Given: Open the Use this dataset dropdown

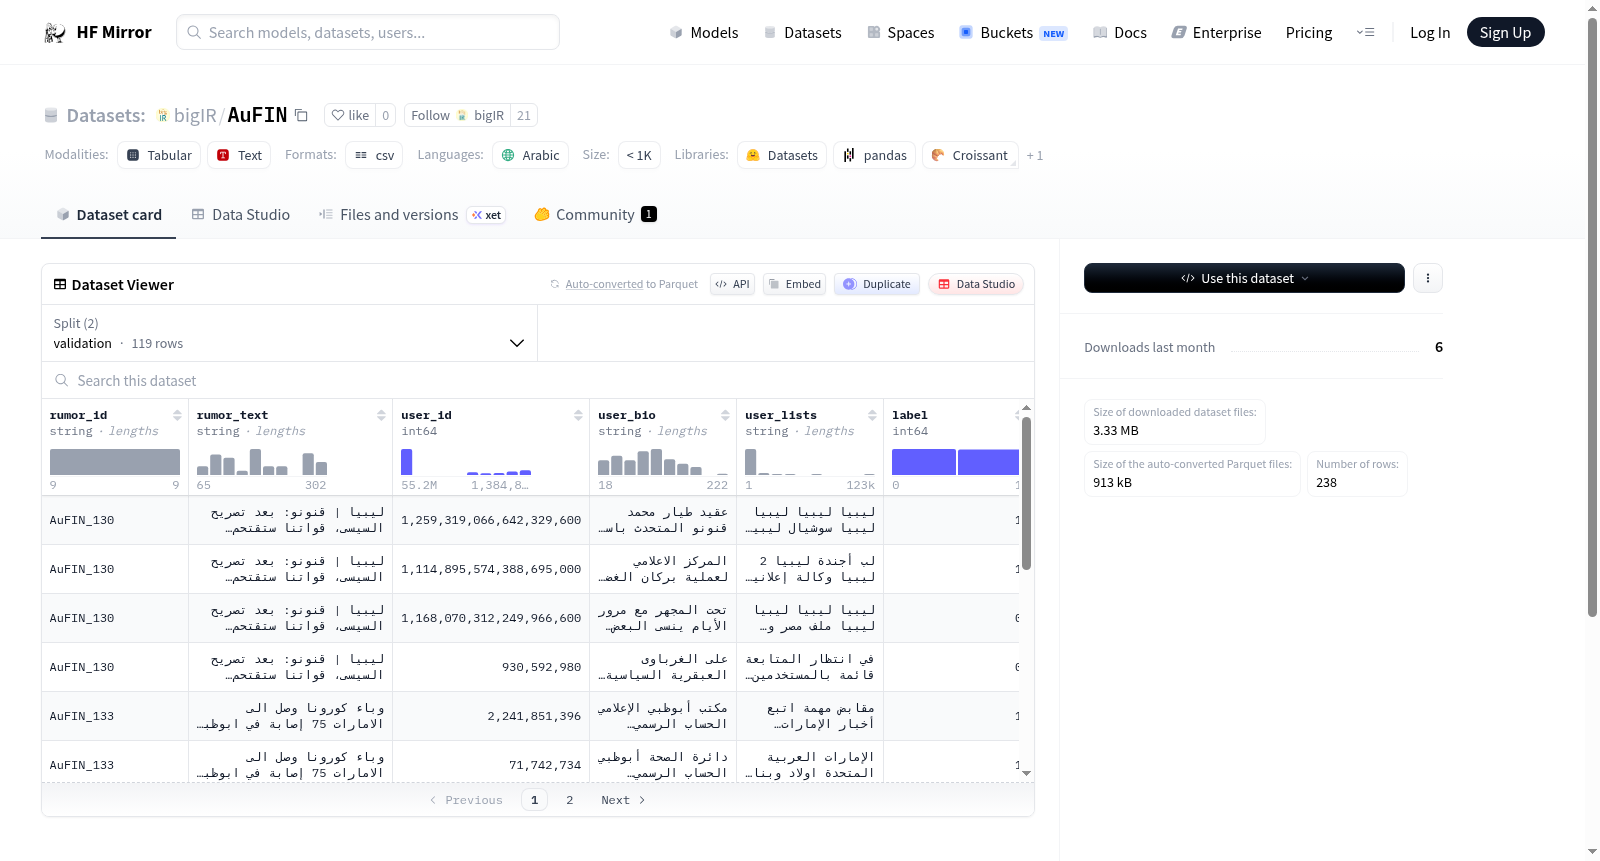Looking at the screenshot, I should pos(1244,278).
